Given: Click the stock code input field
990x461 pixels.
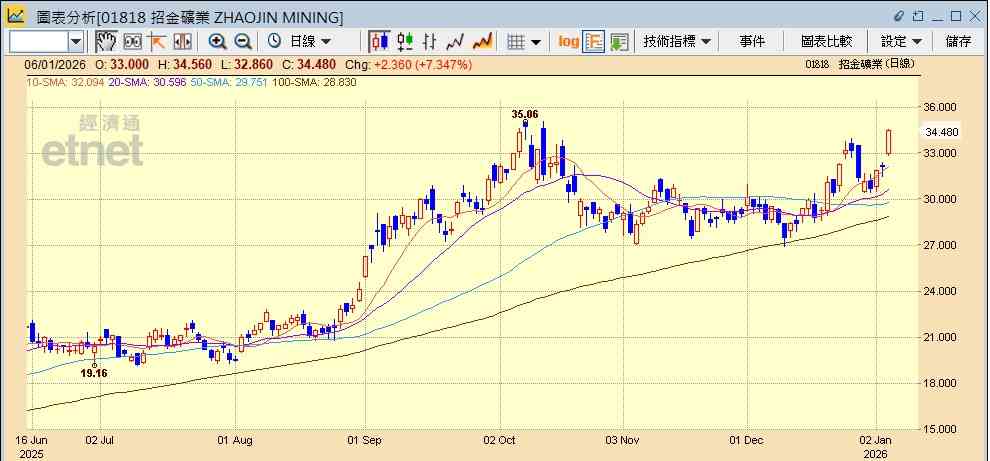Looking at the screenshot, I should (x=39, y=42).
